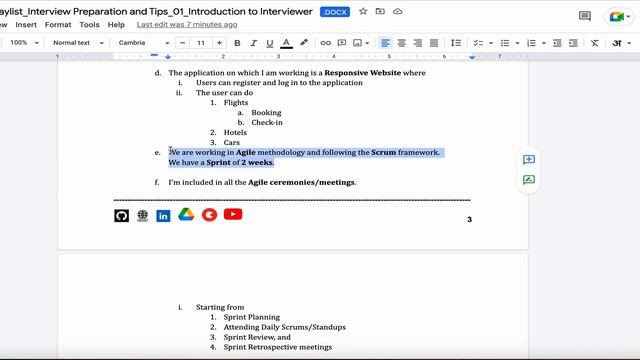Check cloud document status icon
Screen dimensions: 640x360
click(x=398, y=11)
